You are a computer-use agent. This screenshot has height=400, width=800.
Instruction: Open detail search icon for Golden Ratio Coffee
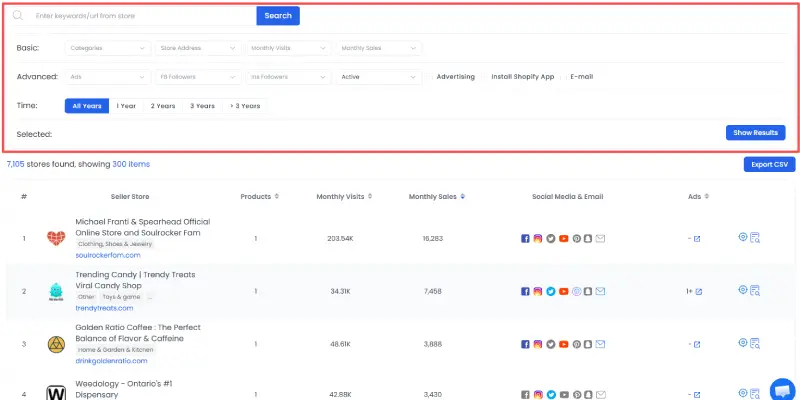(x=755, y=344)
